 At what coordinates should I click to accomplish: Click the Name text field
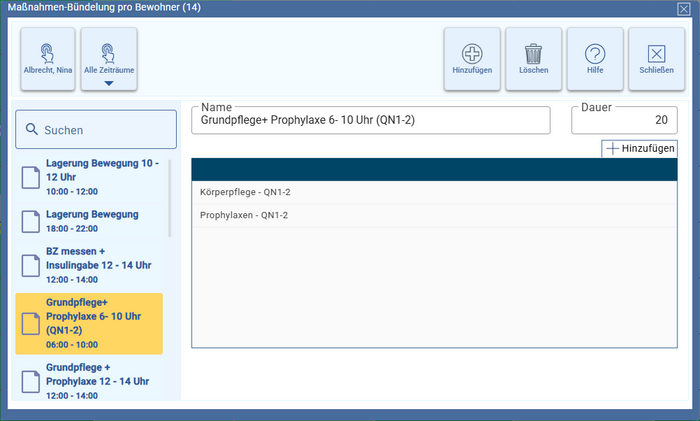(370, 120)
